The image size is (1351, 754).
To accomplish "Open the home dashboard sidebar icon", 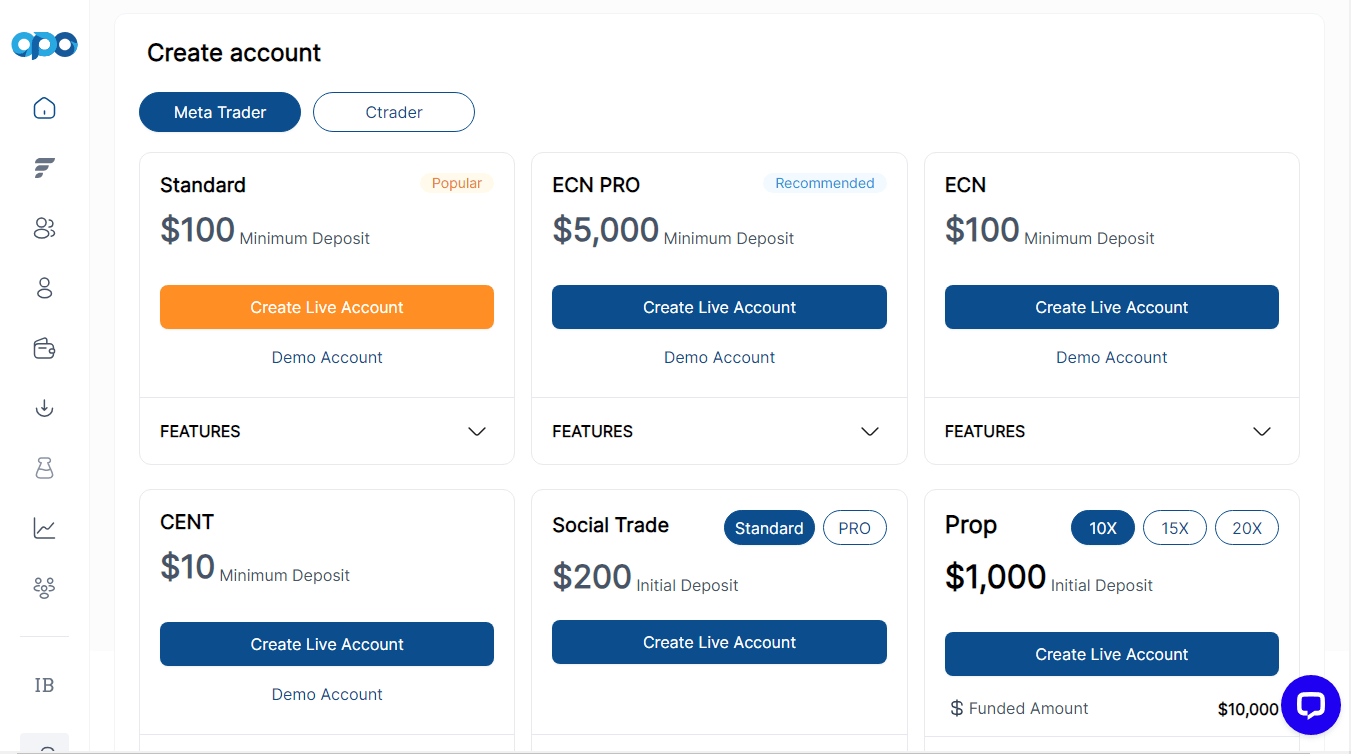I will [44, 108].
